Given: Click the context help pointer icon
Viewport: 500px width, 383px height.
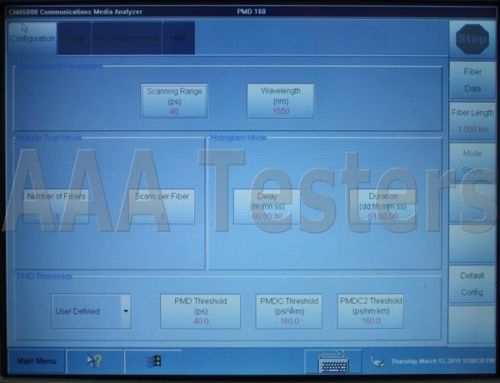Looking at the screenshot, I should (95, 361).
